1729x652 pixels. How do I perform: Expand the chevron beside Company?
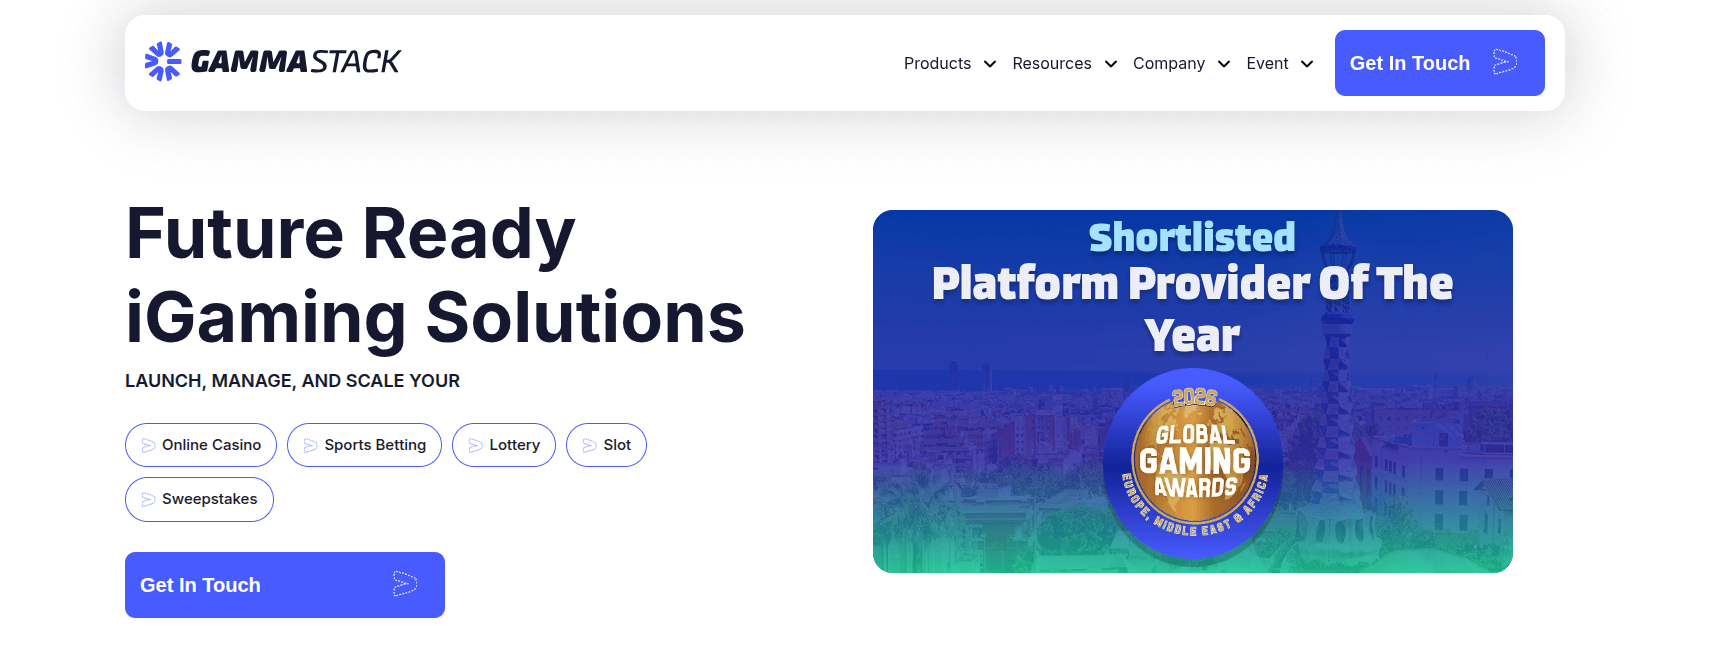[x=1223, y=64]
